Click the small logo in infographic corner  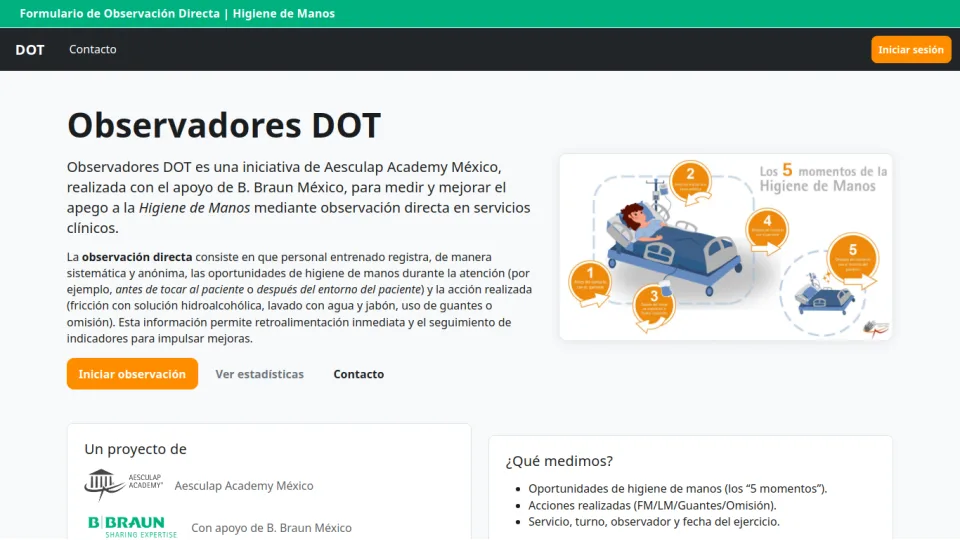click(875, 327)
